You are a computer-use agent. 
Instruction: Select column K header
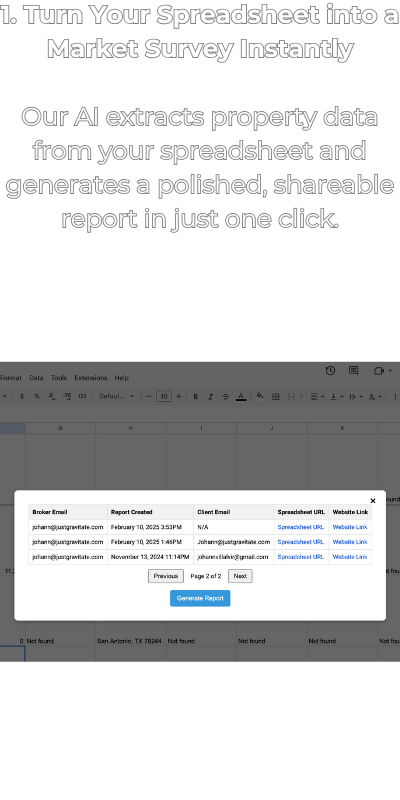click(342, 428)
